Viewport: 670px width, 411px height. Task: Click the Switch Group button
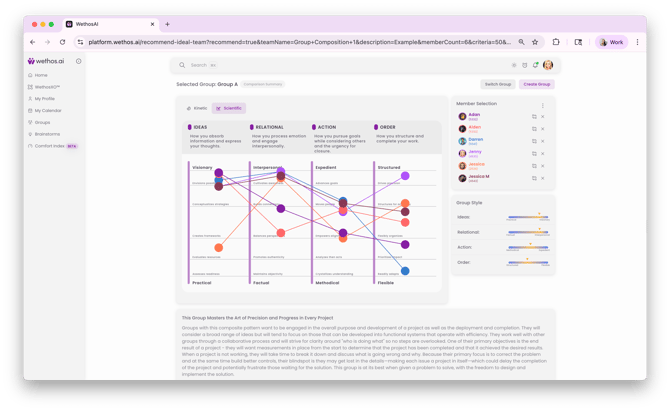point(497,84)
